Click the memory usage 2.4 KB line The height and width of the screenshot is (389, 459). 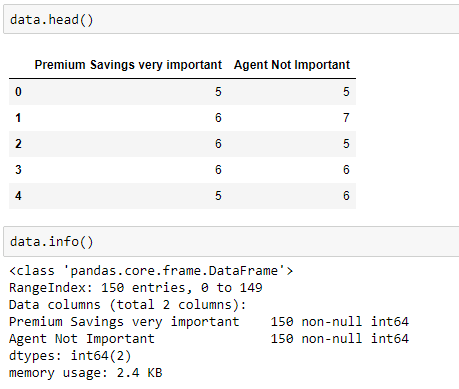(x=86, y=373)
